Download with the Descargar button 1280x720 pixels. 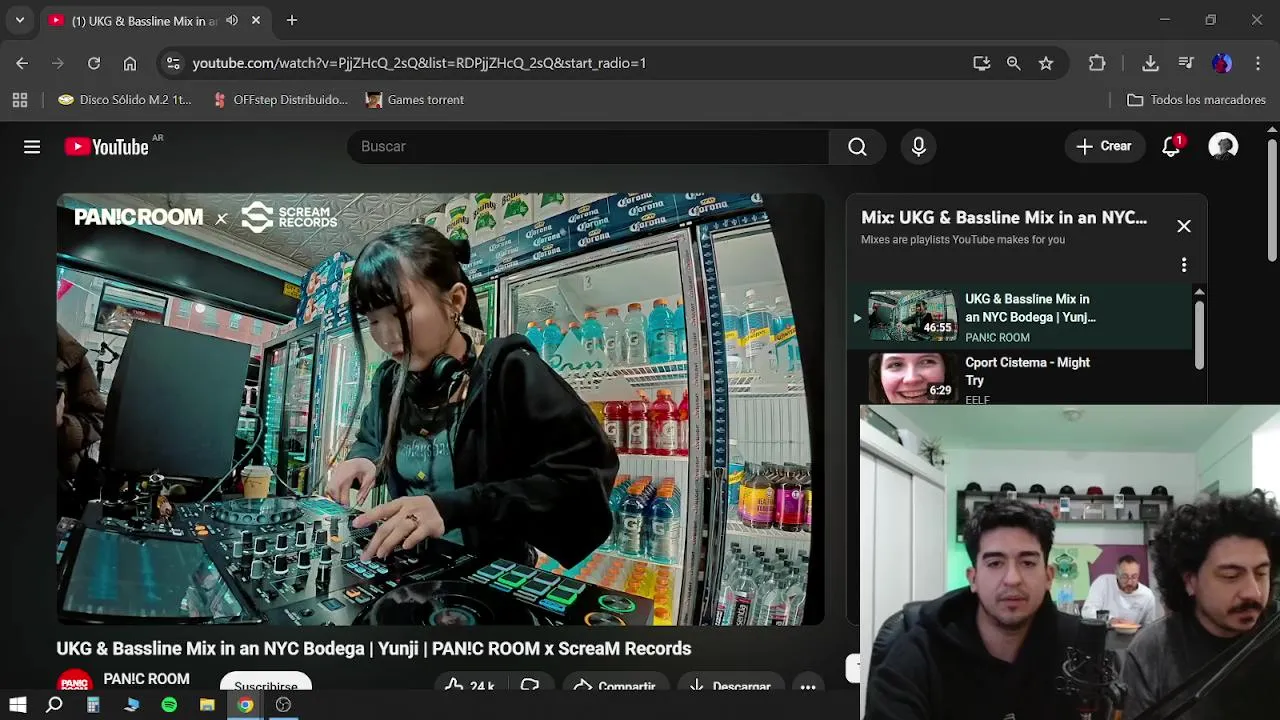point(729,685)
